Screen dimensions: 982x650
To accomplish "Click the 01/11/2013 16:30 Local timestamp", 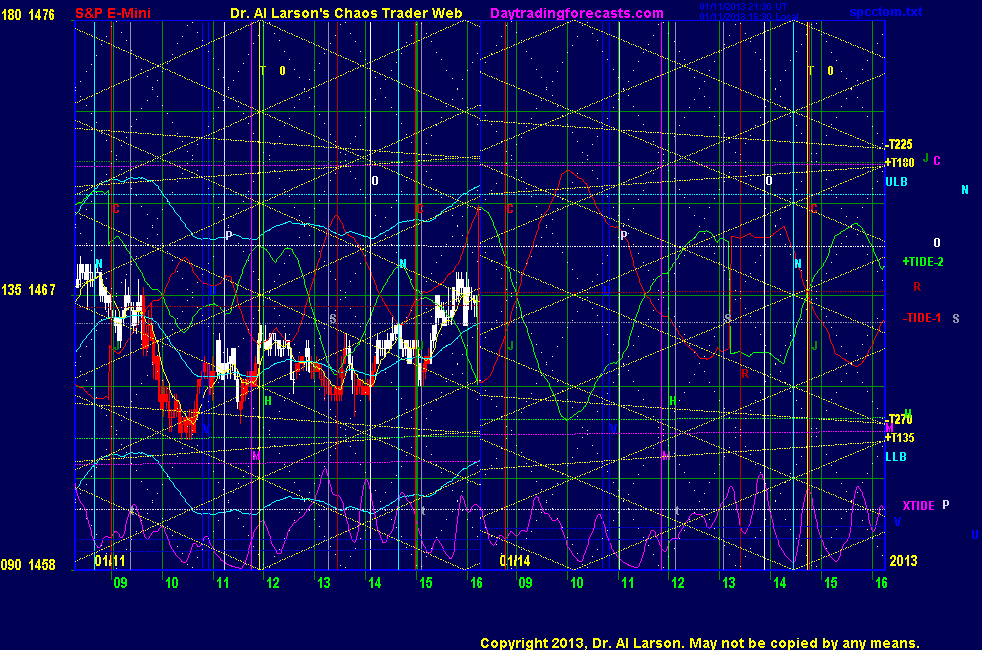I will tap(749, 16).
